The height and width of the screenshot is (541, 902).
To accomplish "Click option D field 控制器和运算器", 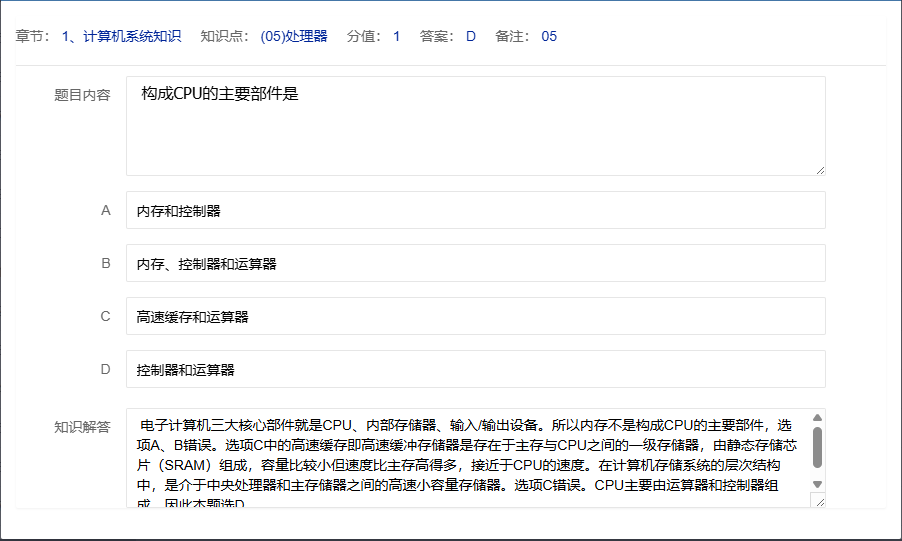I will [475, 369].
